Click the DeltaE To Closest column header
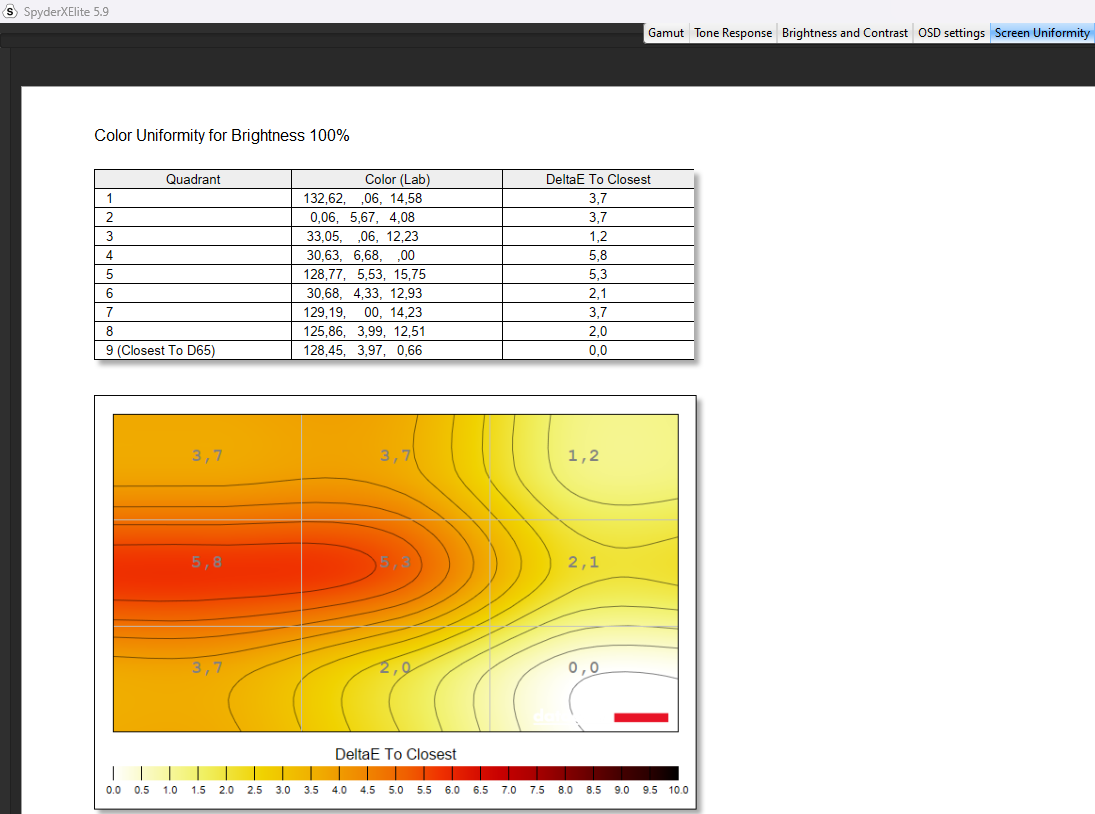 click(x=598, y=180)
